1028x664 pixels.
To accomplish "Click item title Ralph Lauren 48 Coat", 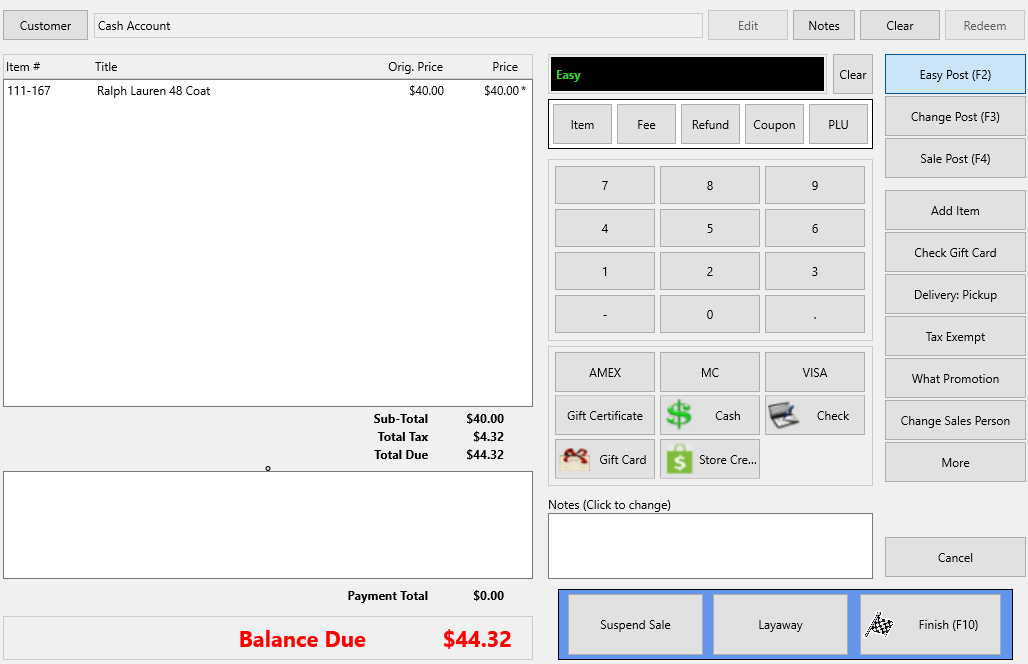I will 153,90.
